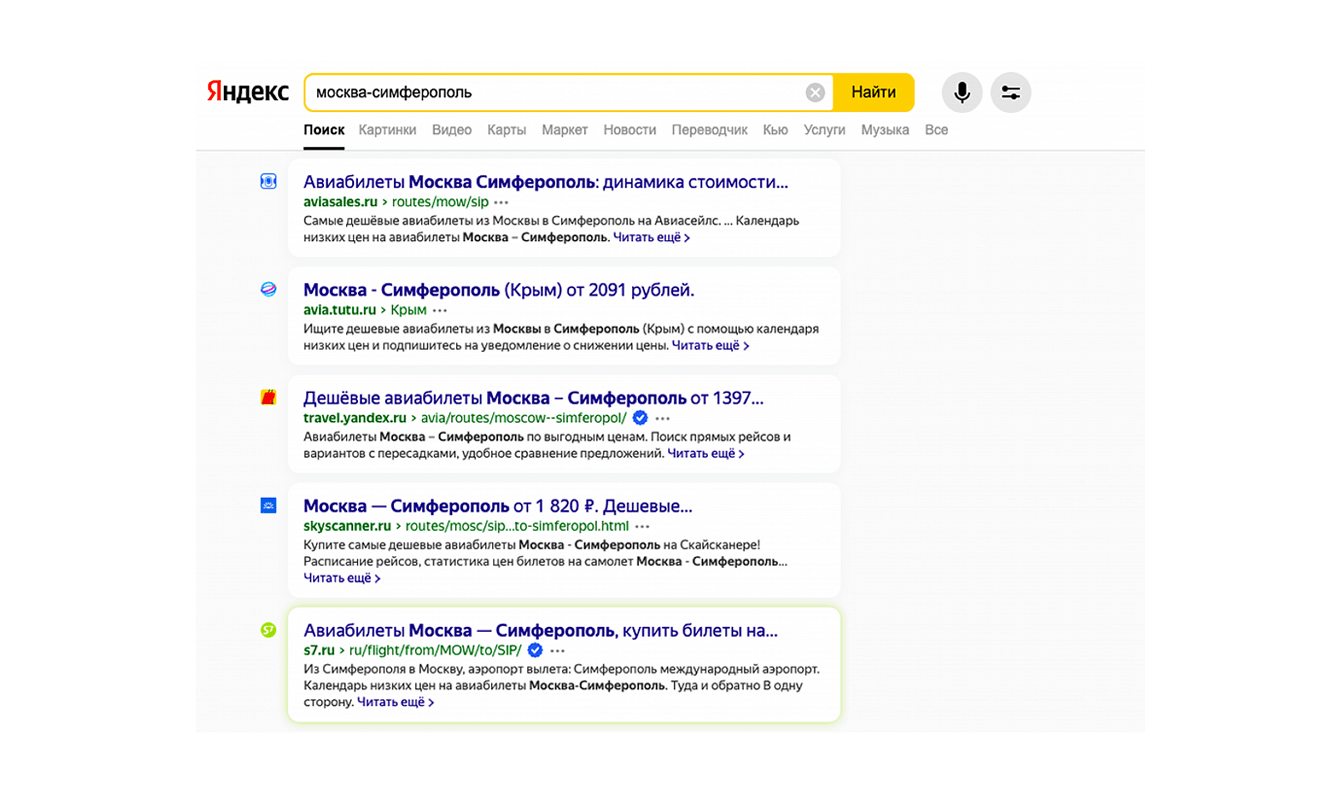
Task: Open the Карты tab
Action: coord(507,130)
